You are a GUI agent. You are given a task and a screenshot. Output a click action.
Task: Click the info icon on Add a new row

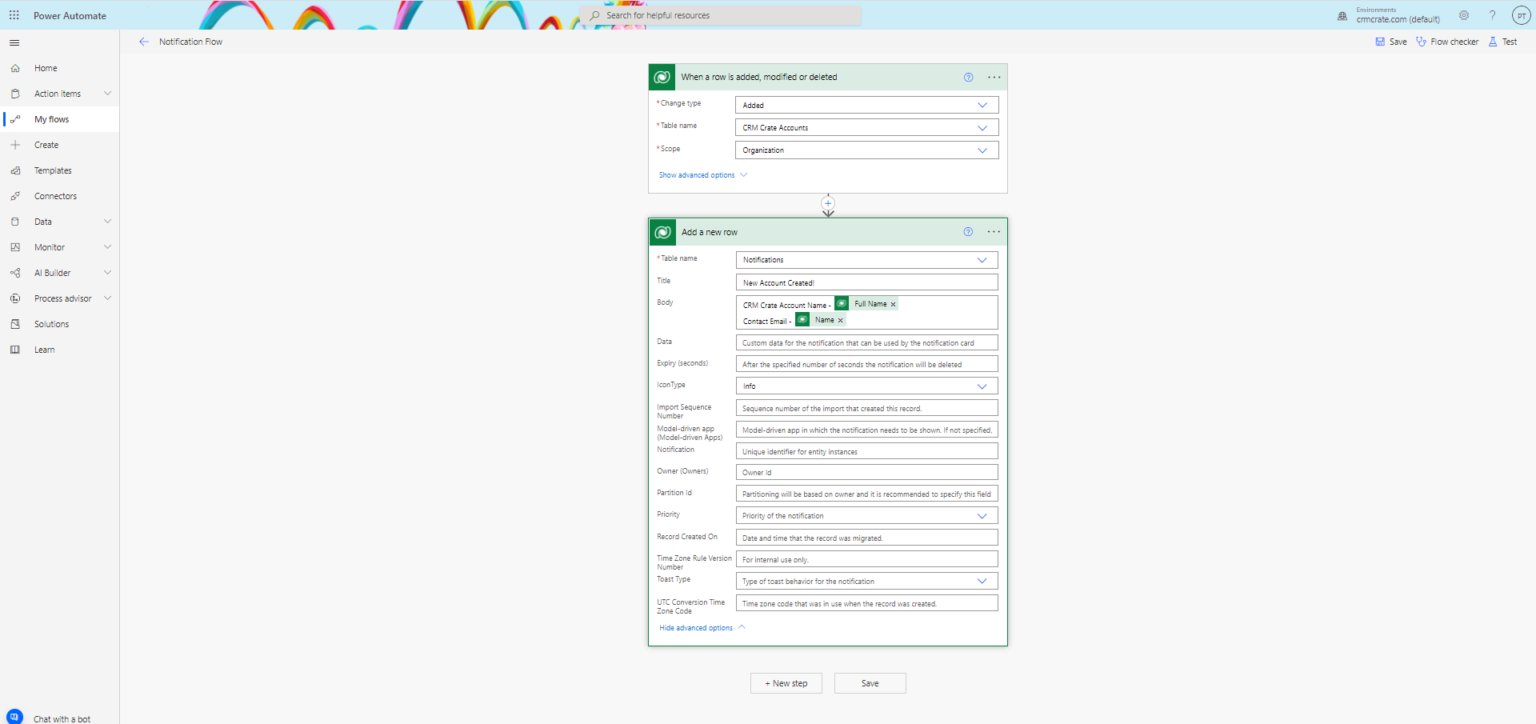[x=967, y=231]
